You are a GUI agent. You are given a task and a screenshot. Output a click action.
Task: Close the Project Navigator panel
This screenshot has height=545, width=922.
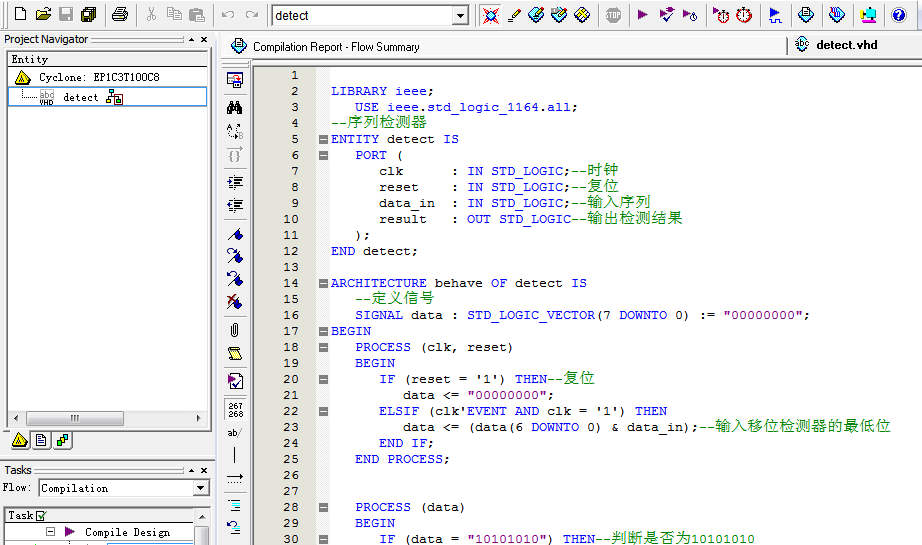pos(204,39)
